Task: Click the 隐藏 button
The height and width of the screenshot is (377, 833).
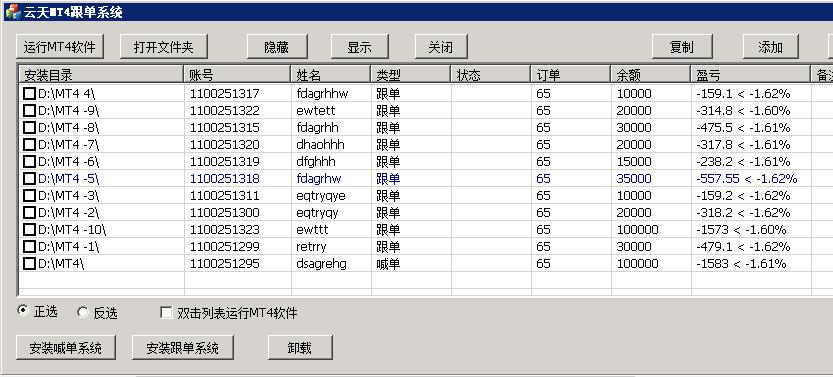Action: 277,47
